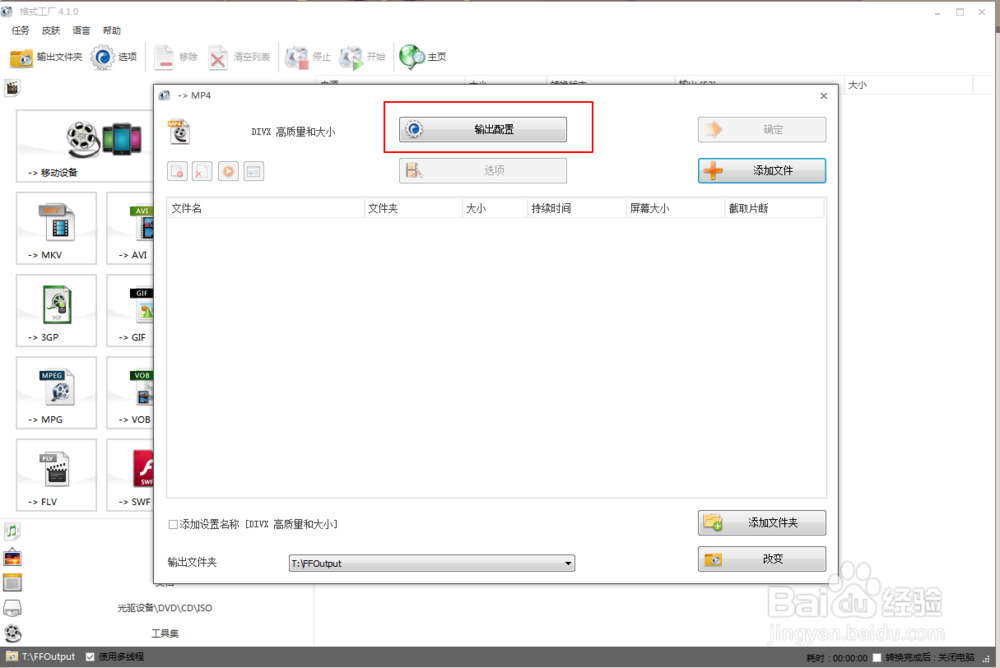Open the 帮助 help menu
This screenshot has height=668, width=1000.
112,31
